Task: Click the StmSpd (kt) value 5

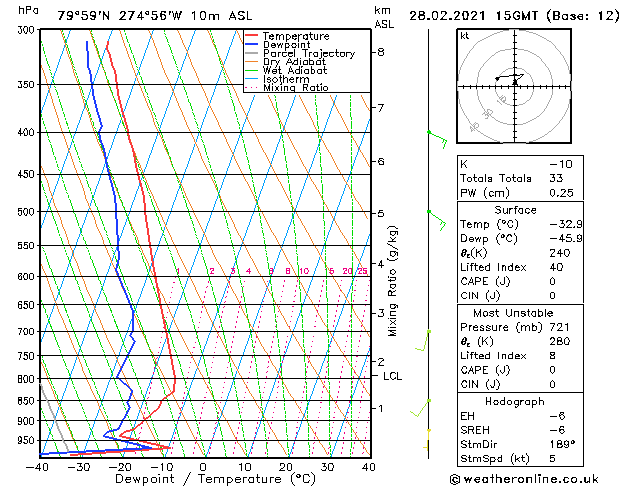Action: coord(552,458)
